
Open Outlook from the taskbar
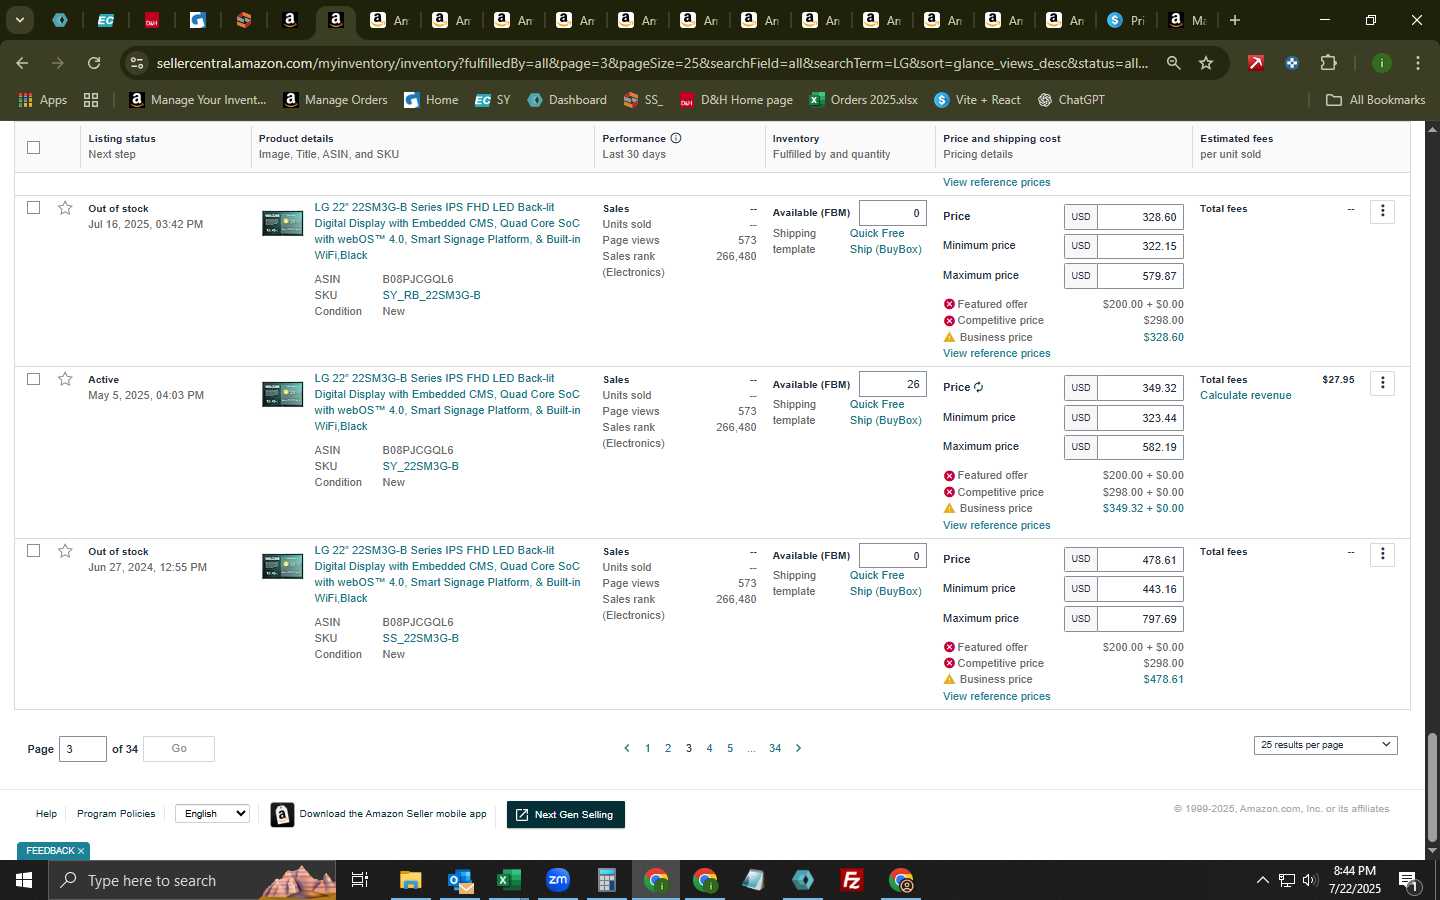click(x=460, y=880)
